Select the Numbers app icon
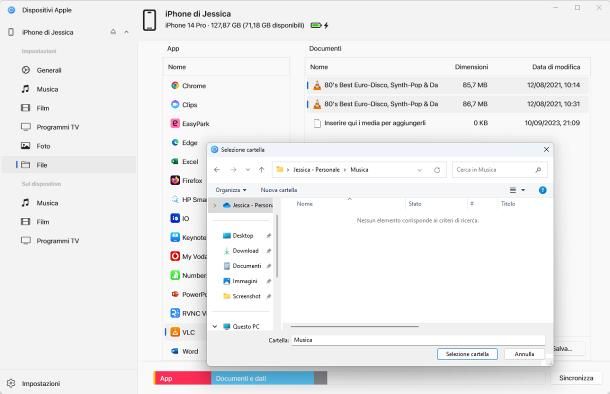 pyautogui.click(x=175, y=275)
